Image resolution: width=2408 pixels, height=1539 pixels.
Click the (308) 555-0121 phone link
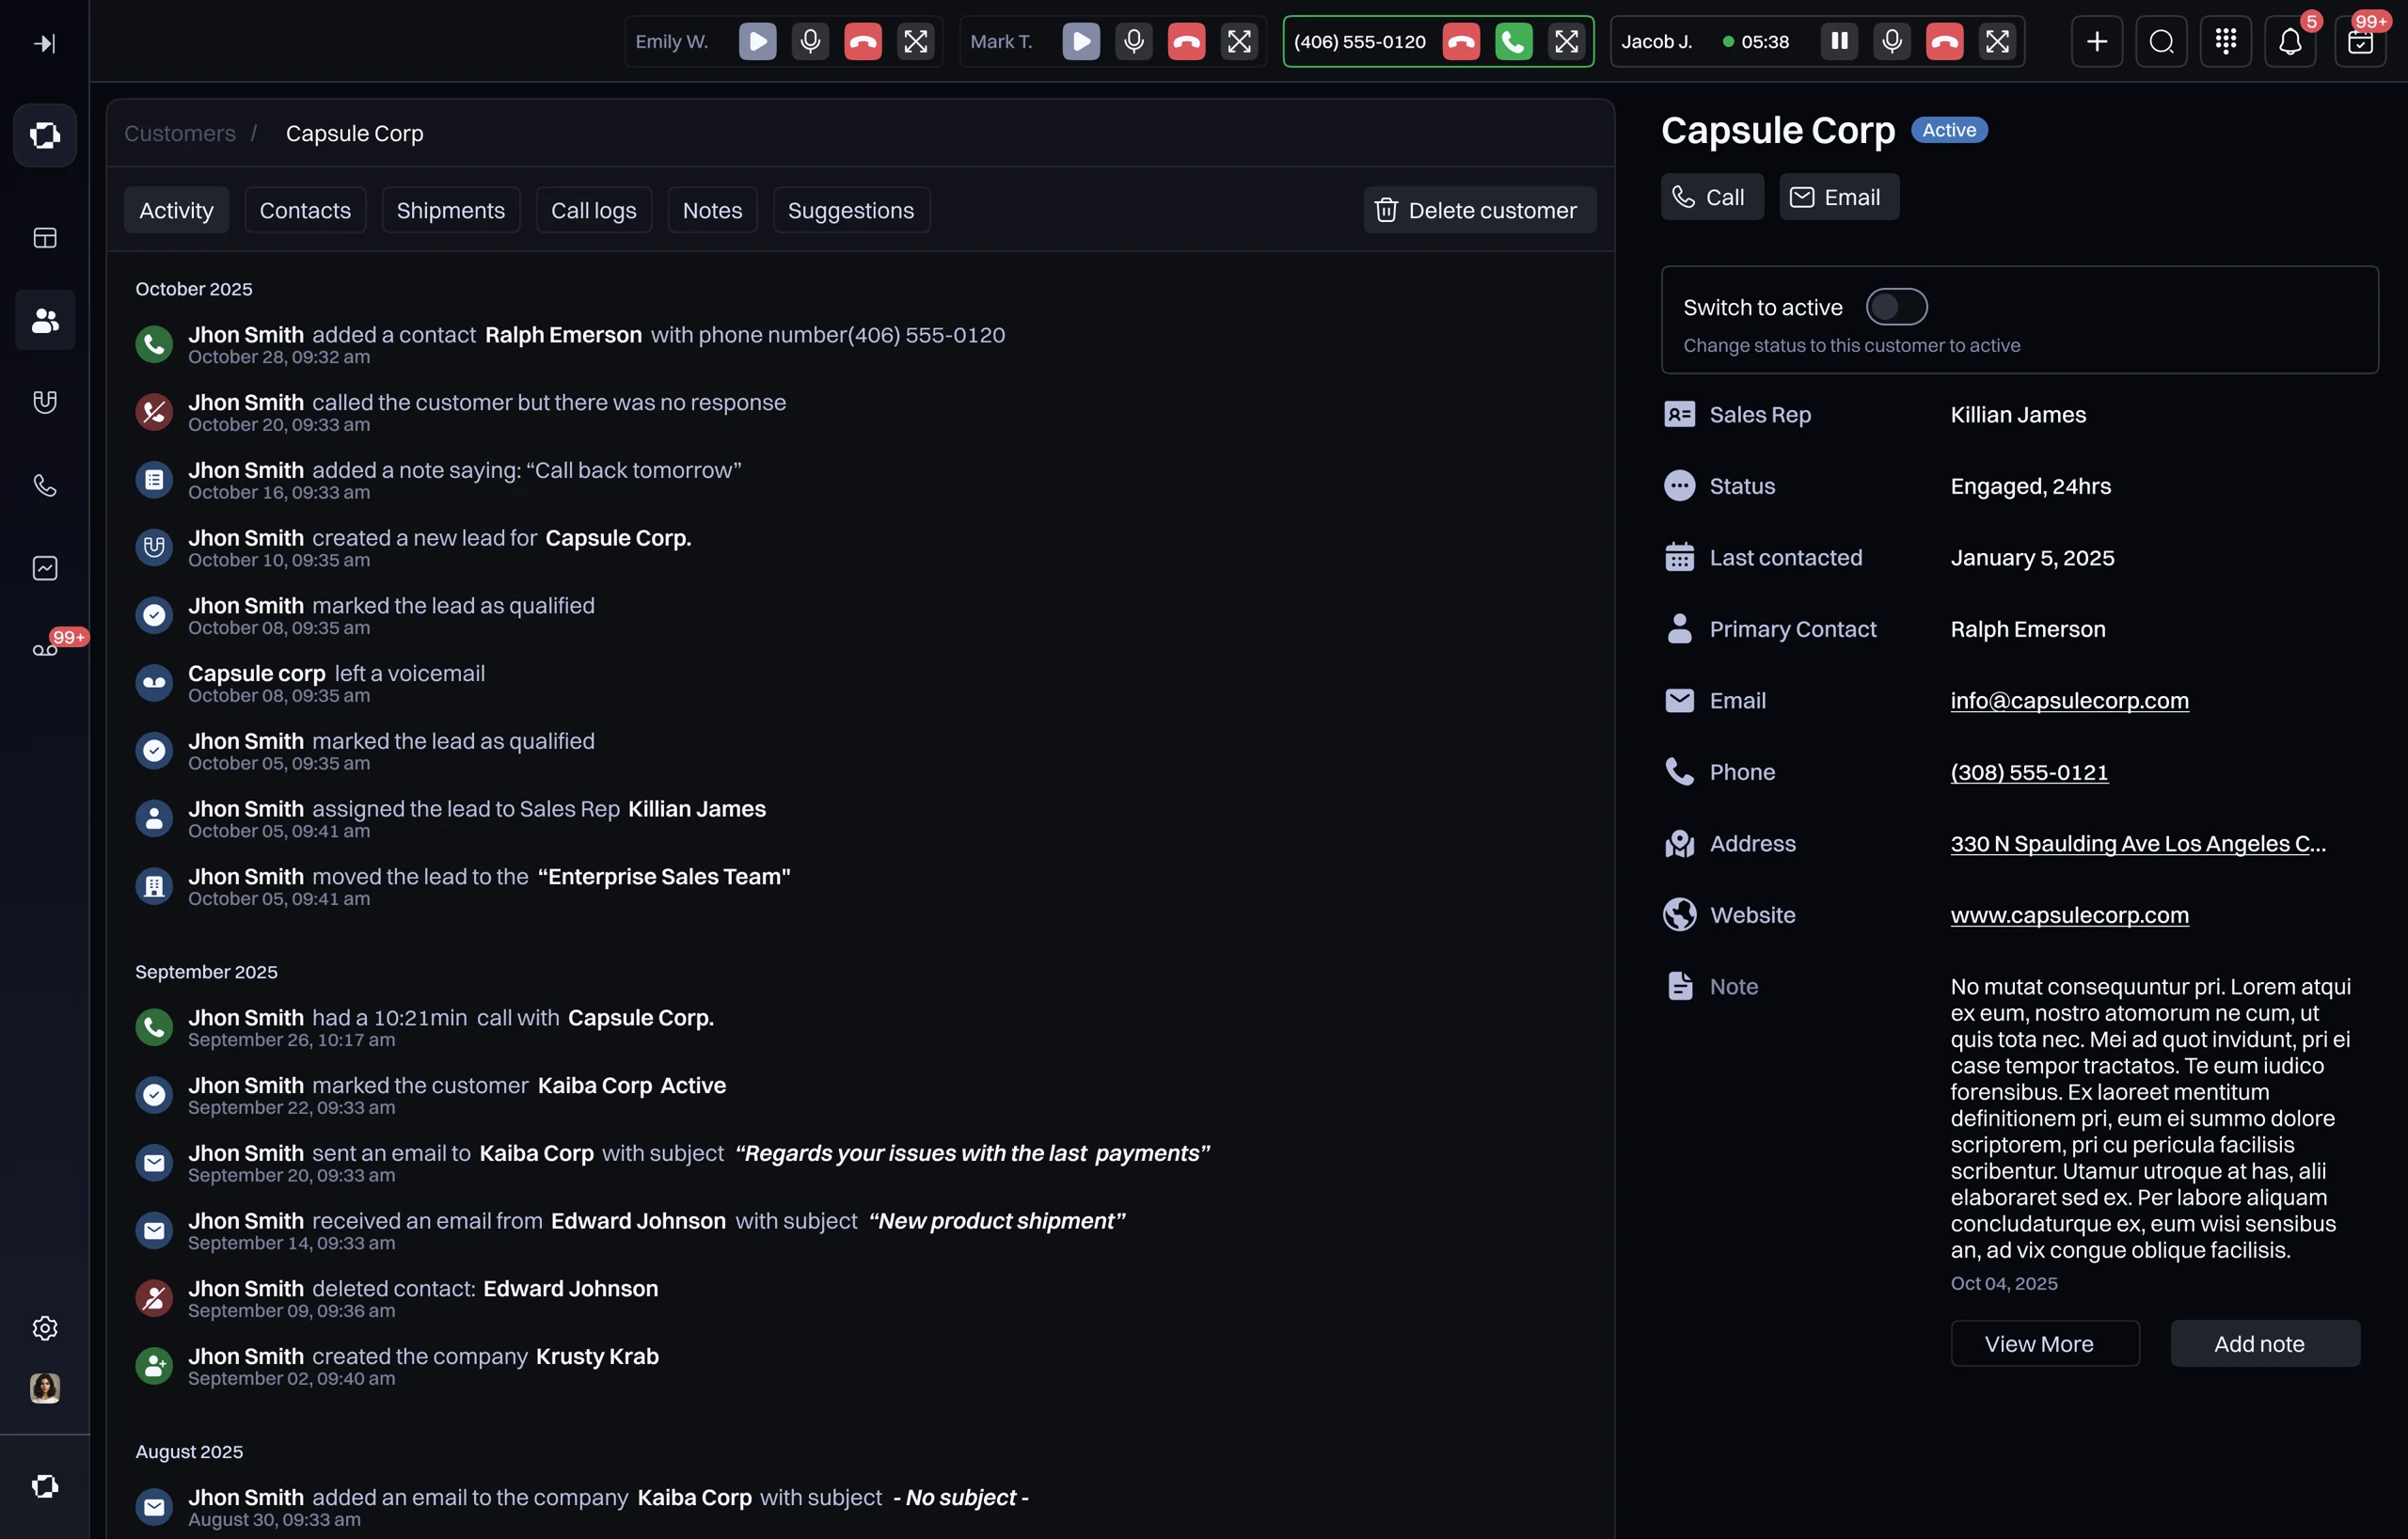pyautogui.click(x=2029, y=772)
